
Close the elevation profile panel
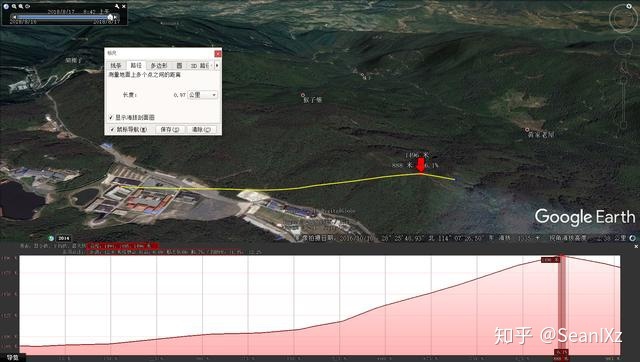tap(636, 246)
